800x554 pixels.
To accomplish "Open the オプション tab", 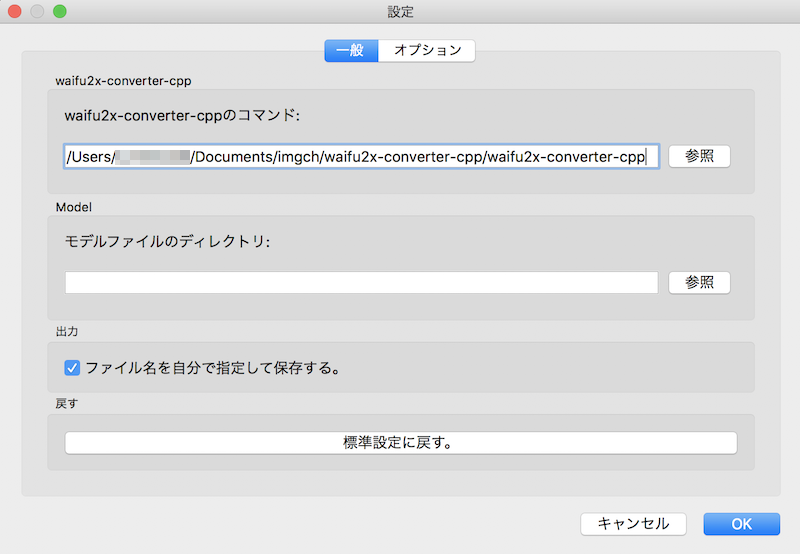I will [x=427, y=50].
